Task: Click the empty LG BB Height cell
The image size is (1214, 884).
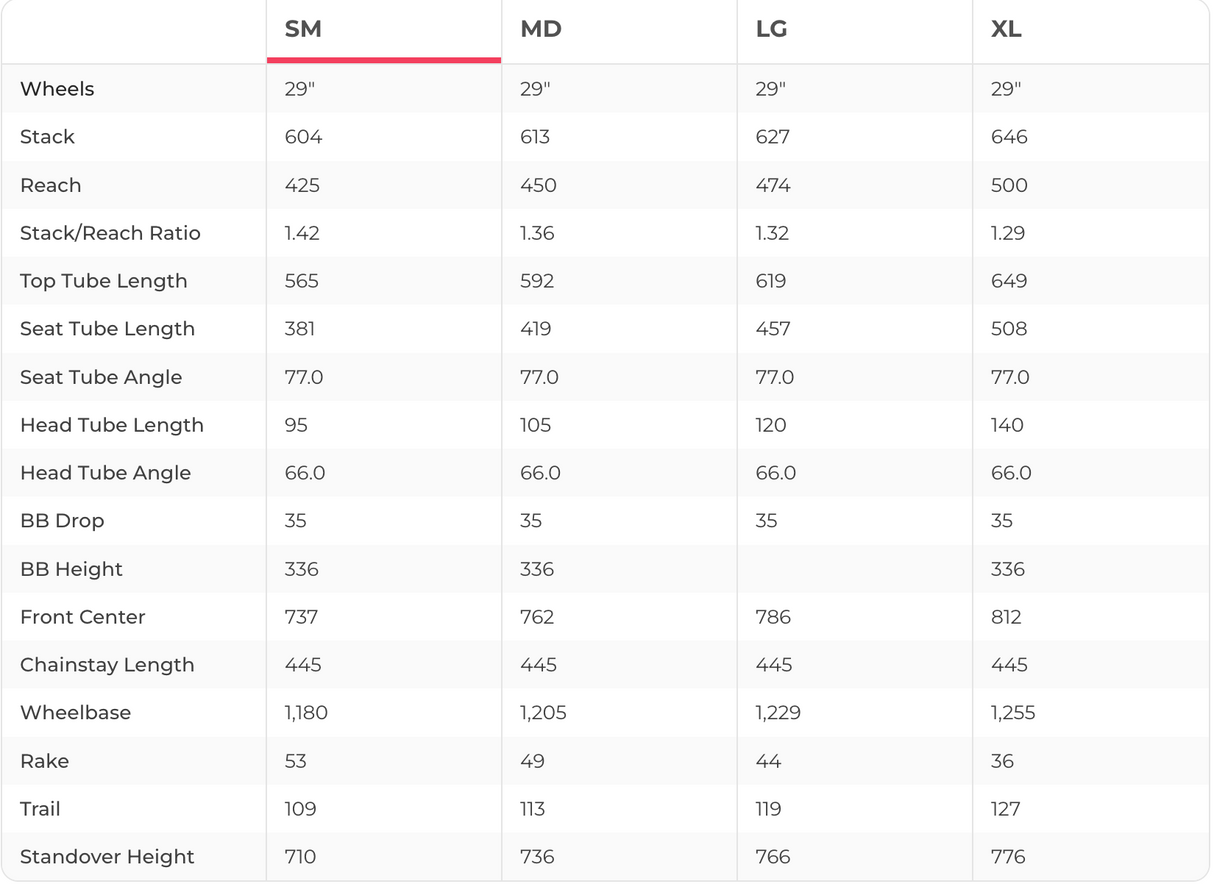Action: click(854, 569)
